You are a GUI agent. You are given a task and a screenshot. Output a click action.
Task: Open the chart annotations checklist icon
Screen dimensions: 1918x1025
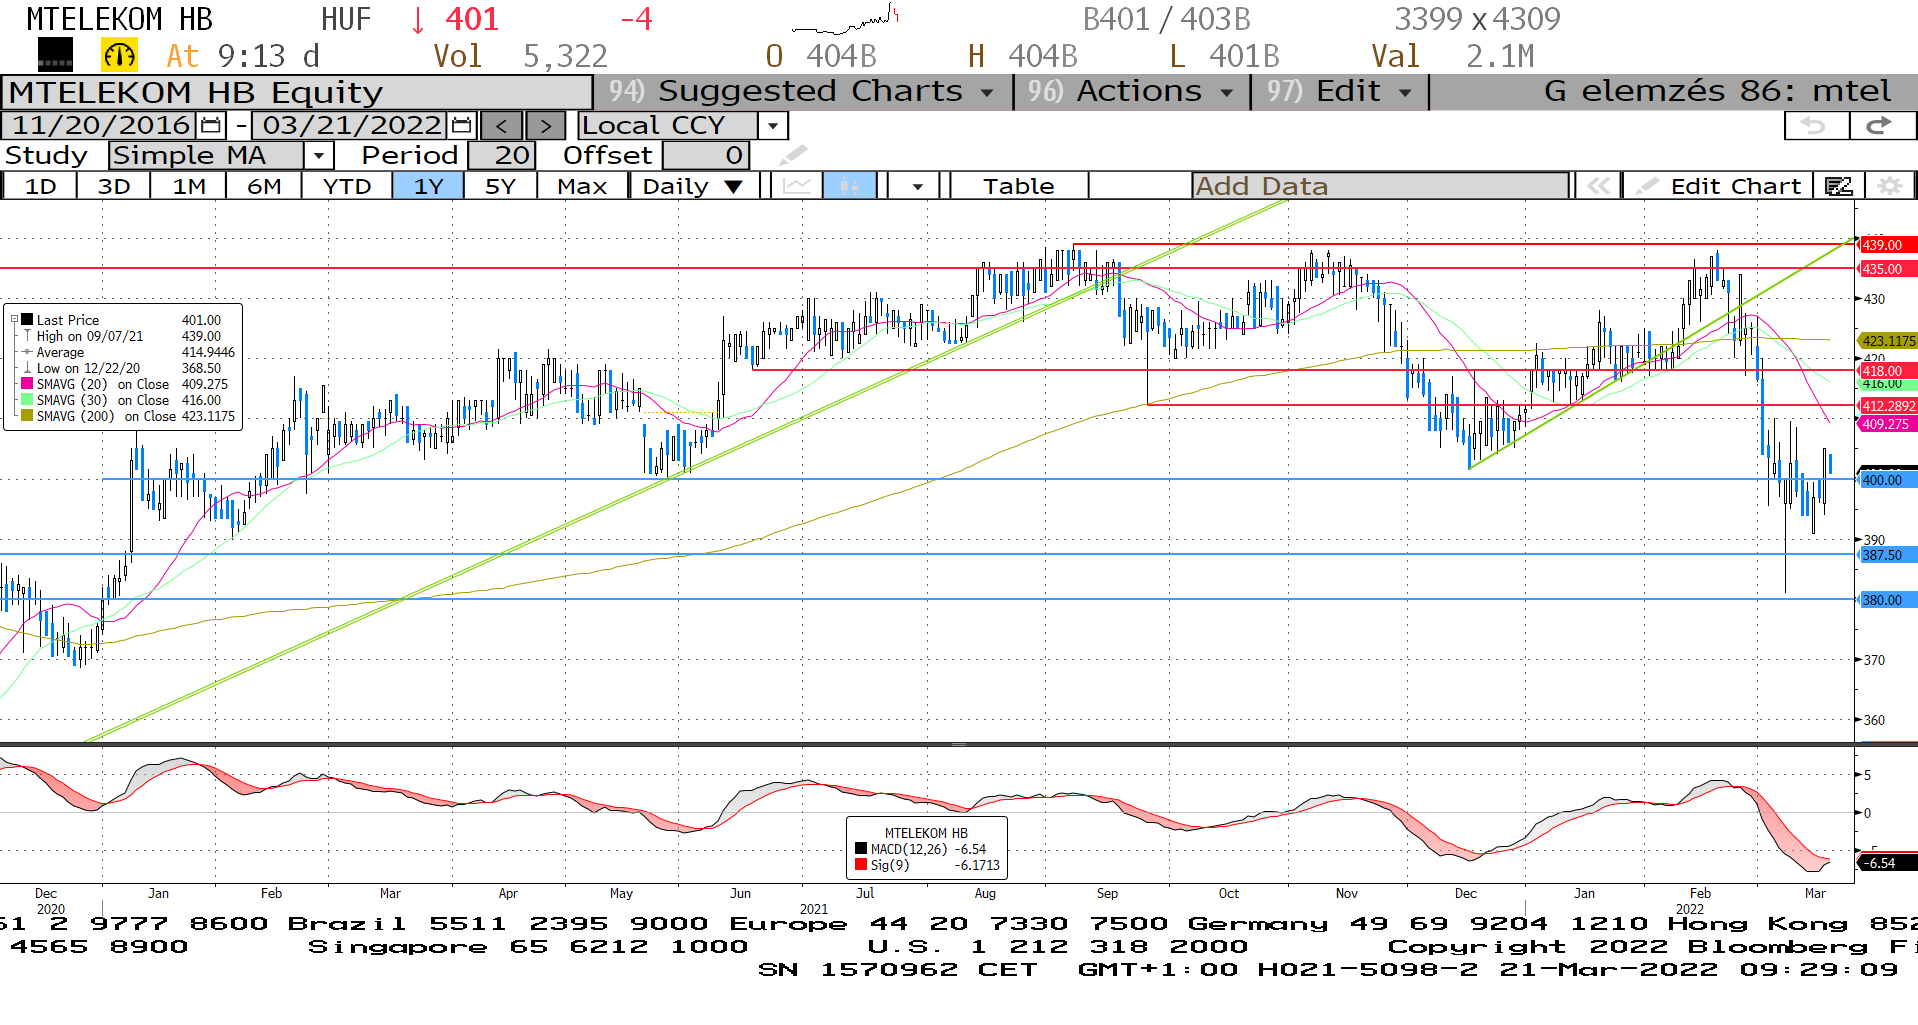tap(1838, 186)
